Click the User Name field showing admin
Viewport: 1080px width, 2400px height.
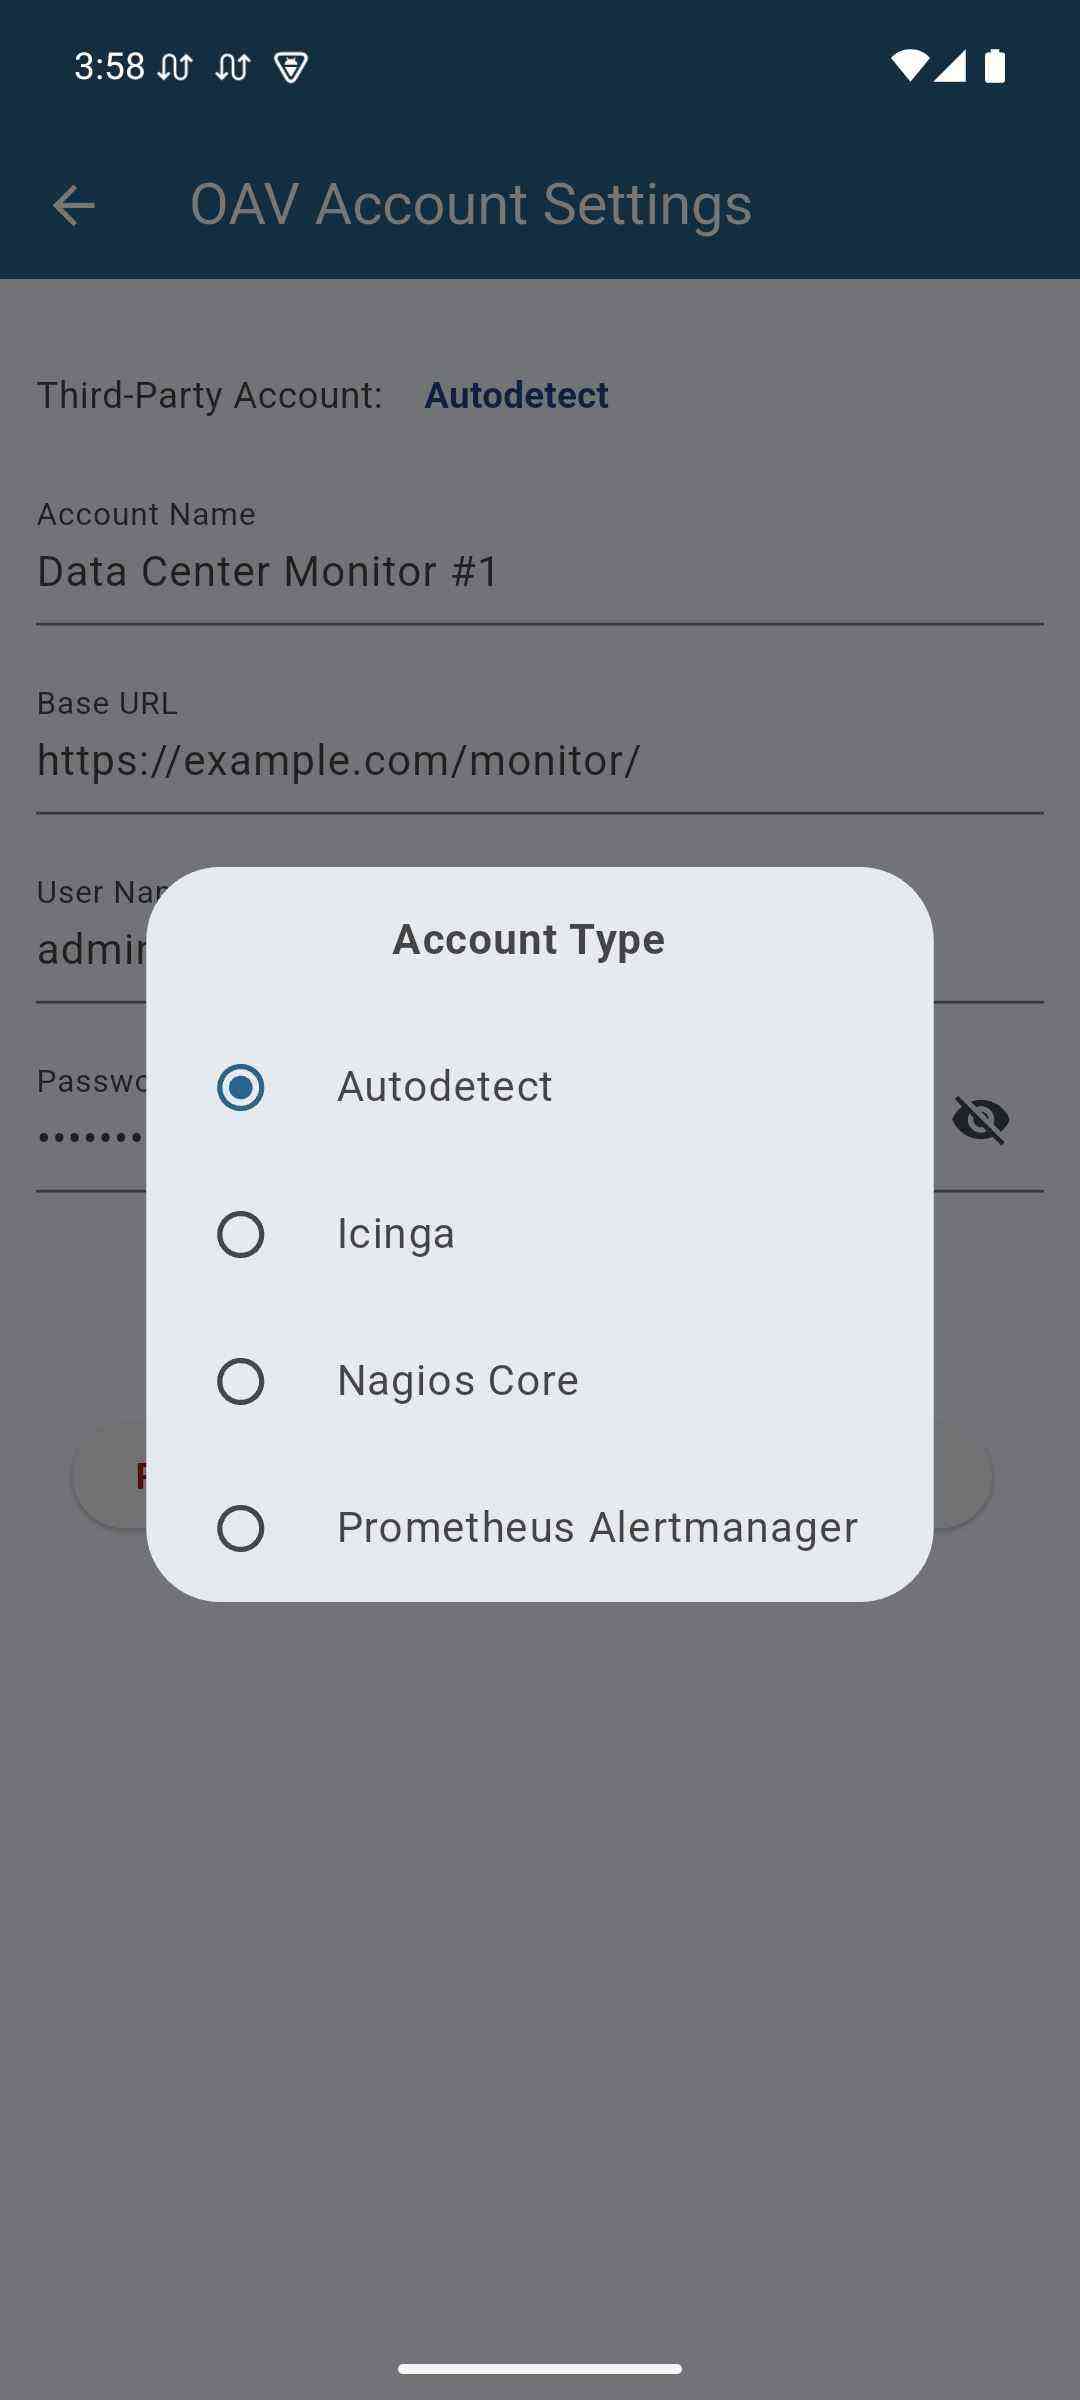90,950
